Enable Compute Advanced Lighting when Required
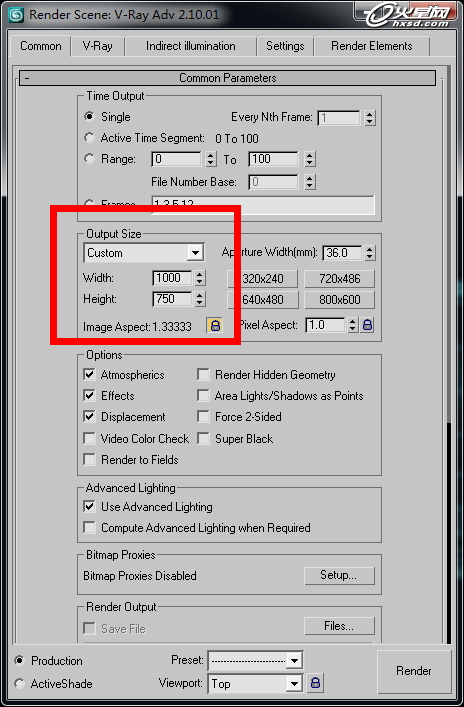This screenshot has width=464, height=707. click(x=89, y=528)
